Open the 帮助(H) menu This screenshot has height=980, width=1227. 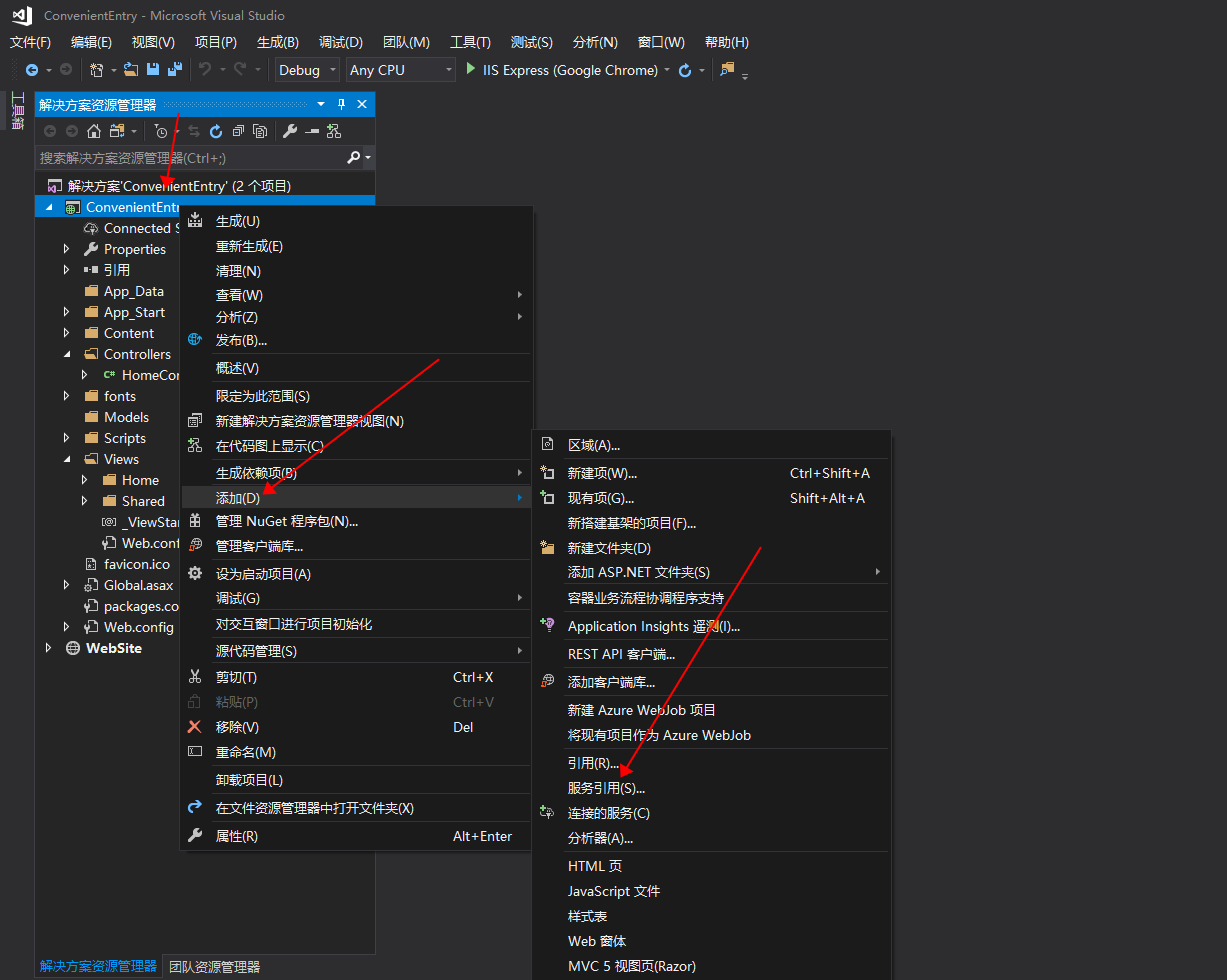click(727, 42)
